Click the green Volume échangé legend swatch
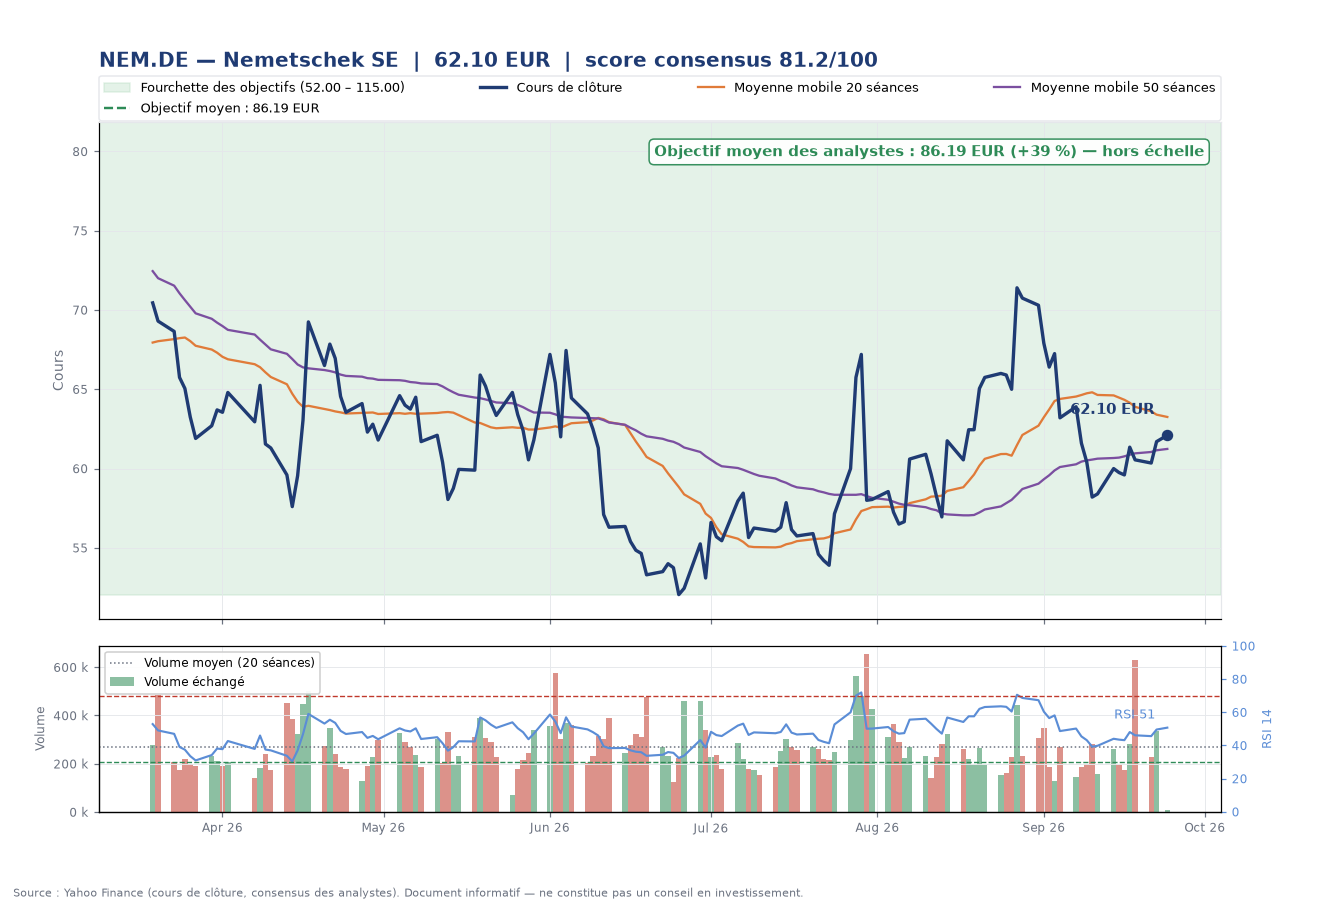Image resolution: width=1320 pixels, height=902 pixels. pyautogui.click(x=122, y=682)
